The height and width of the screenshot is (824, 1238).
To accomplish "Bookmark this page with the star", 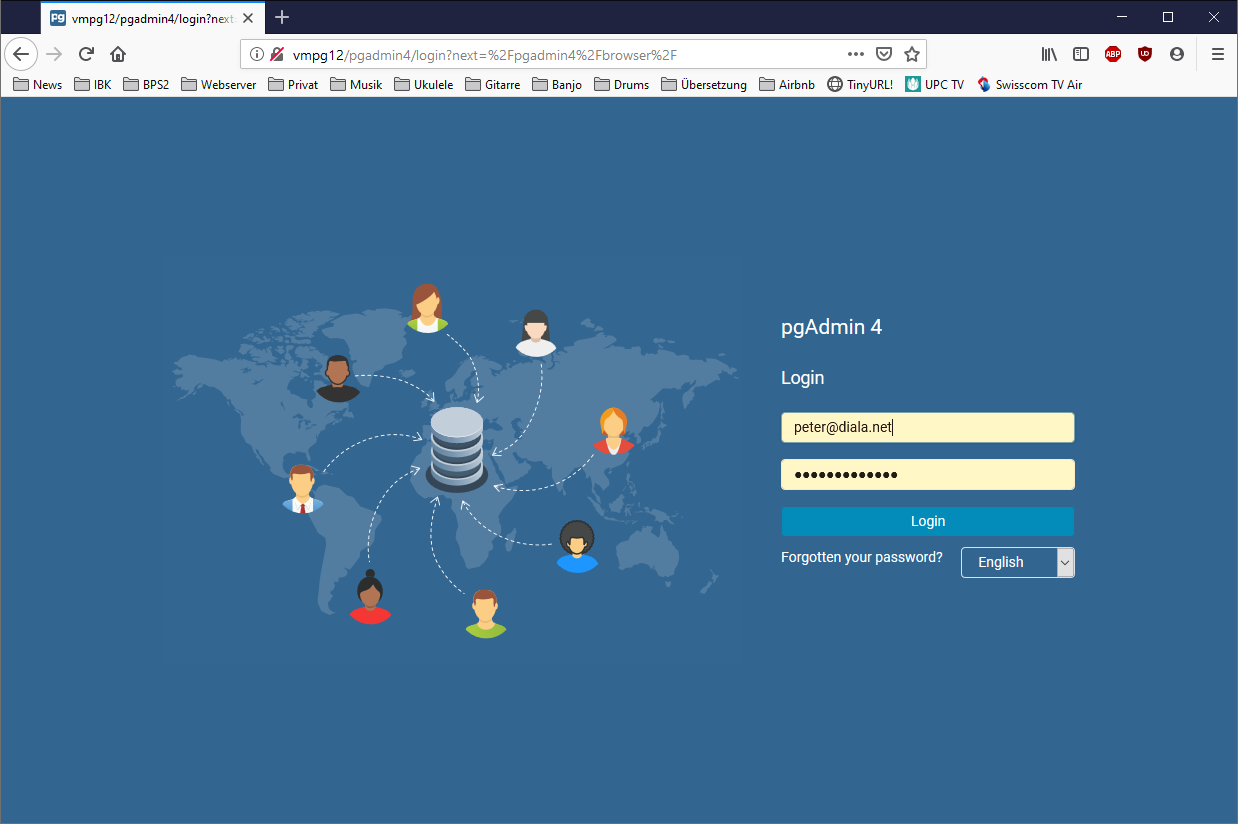I will pos(912,54).
